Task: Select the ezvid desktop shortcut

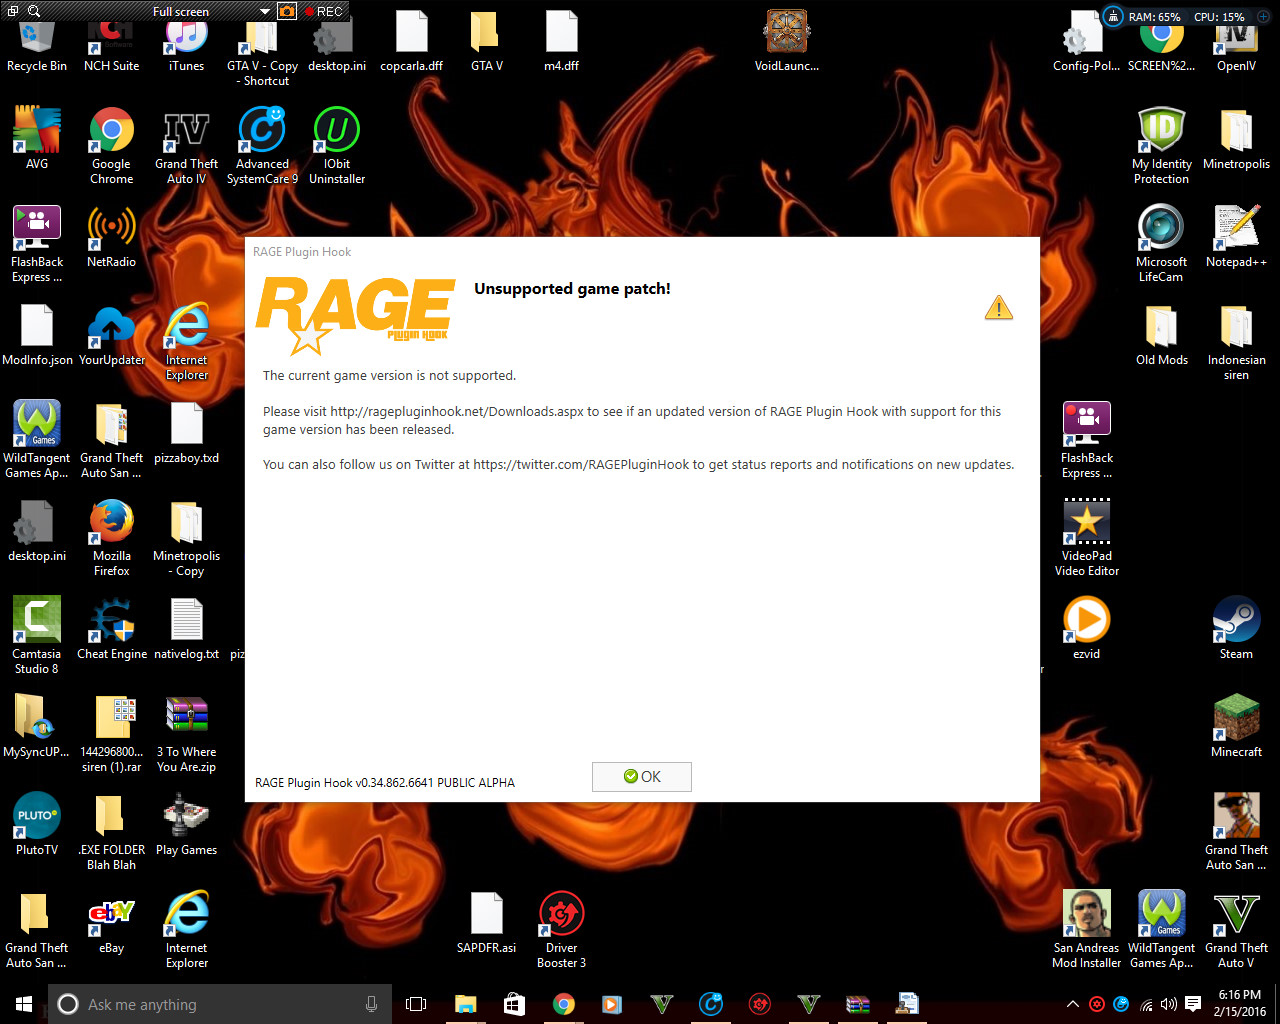Action: pyautogui.click(x=1086, y=629)
